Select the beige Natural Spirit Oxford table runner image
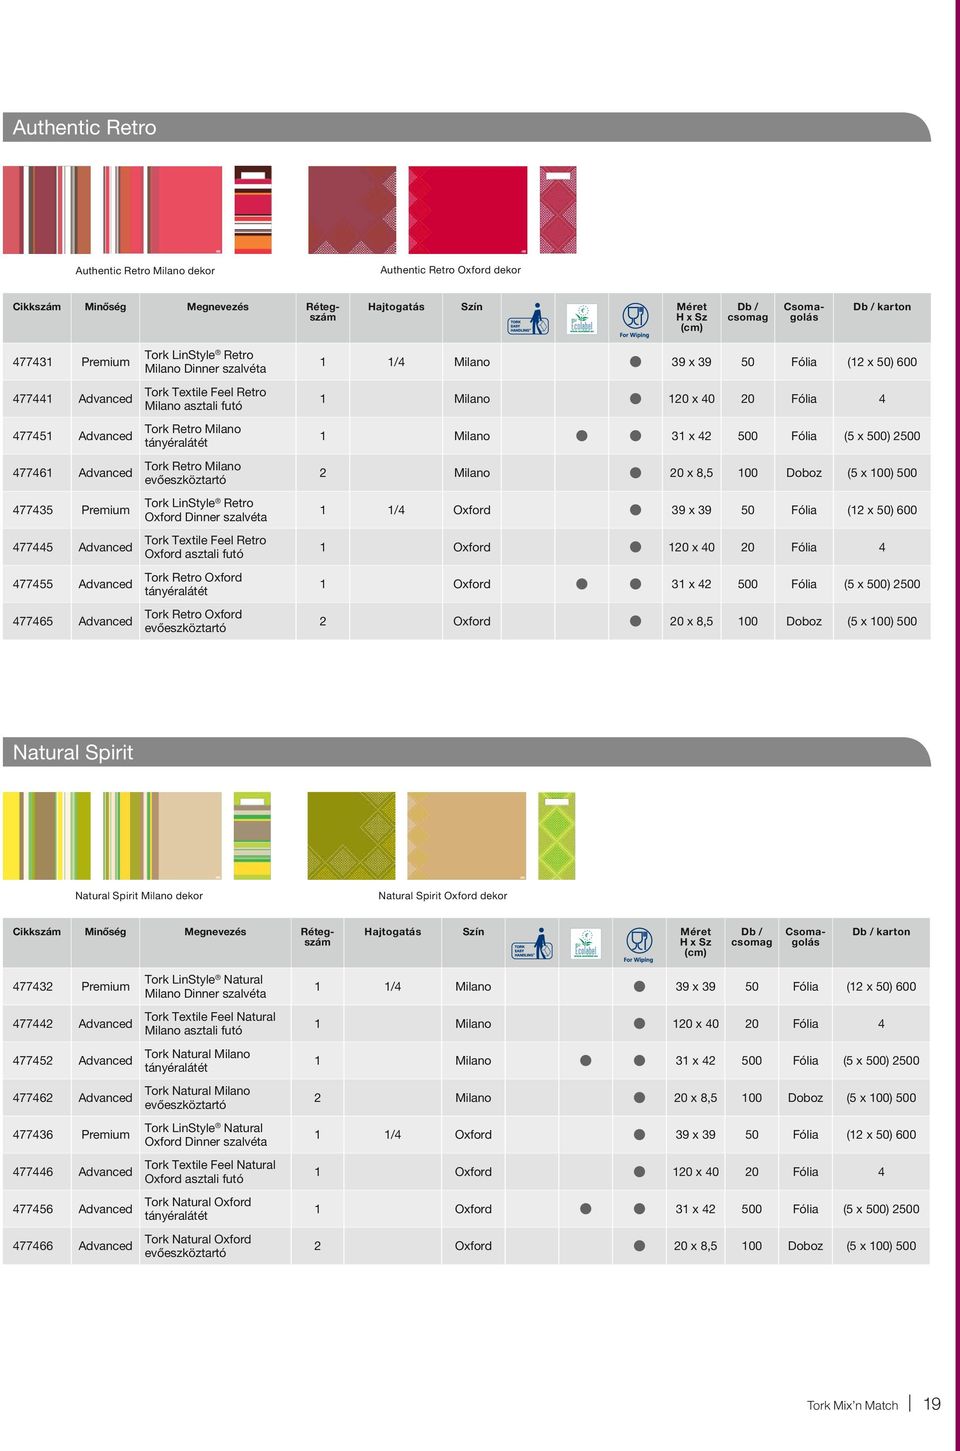 (x=466, y=836)
